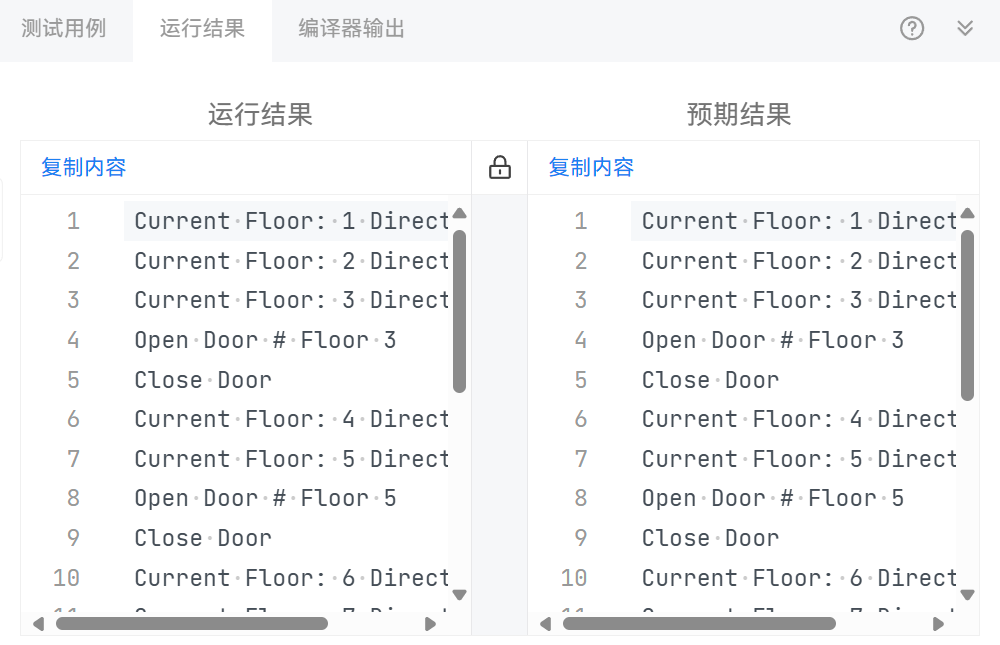This screenshot has height=645, width=1000.
Task: Copy content of the 预期结果 output
Action: pyautogui.click(x=591, y=168)
